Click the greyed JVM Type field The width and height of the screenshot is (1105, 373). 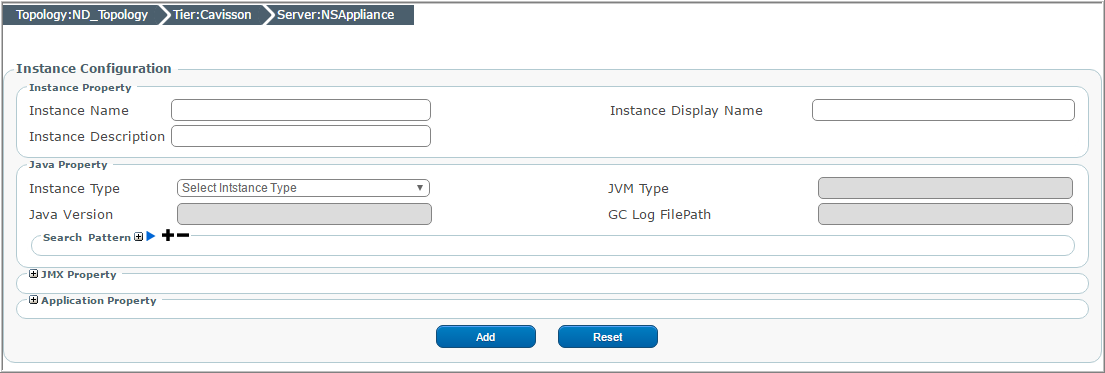945,188
